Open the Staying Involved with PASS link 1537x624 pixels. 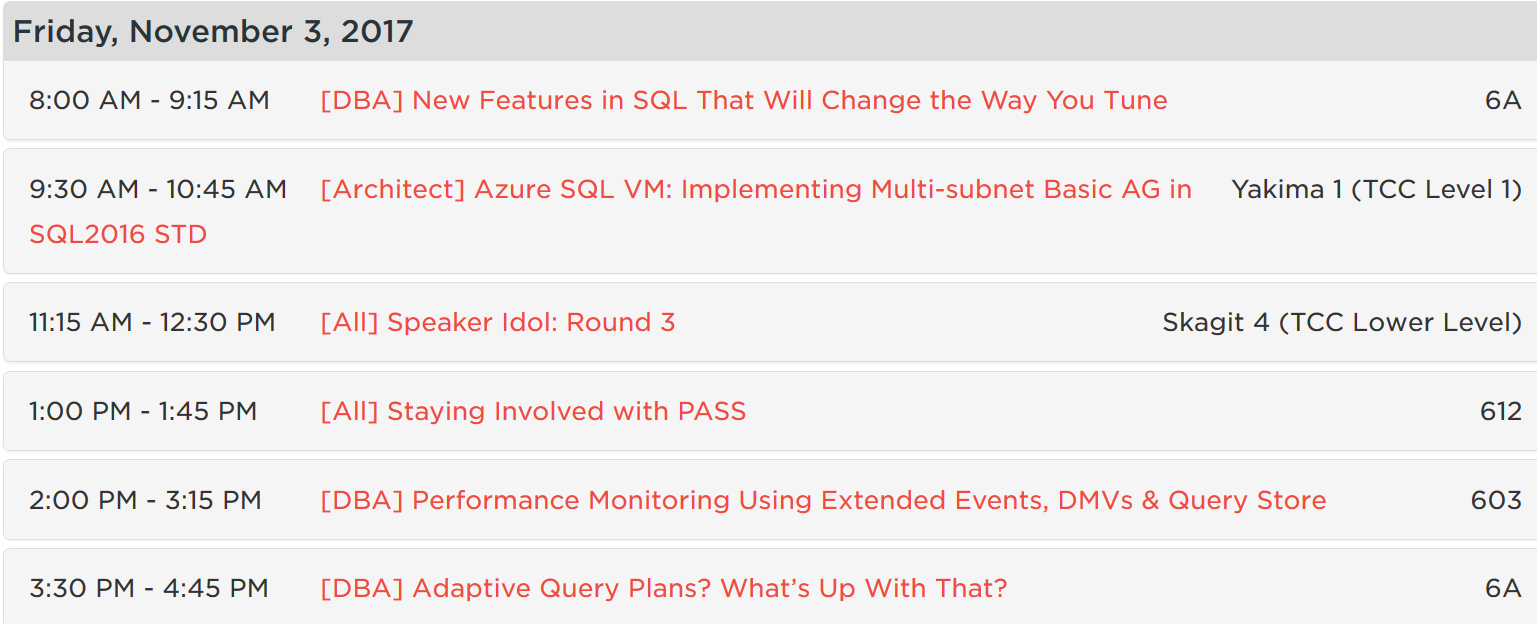(x=533, y=411)
